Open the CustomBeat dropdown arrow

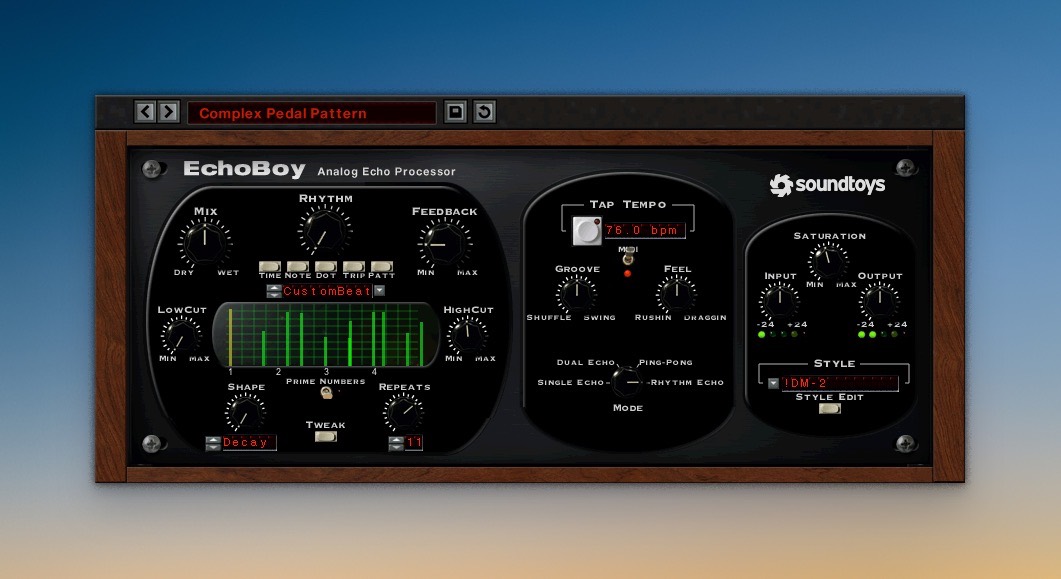(x=380, y=291)
